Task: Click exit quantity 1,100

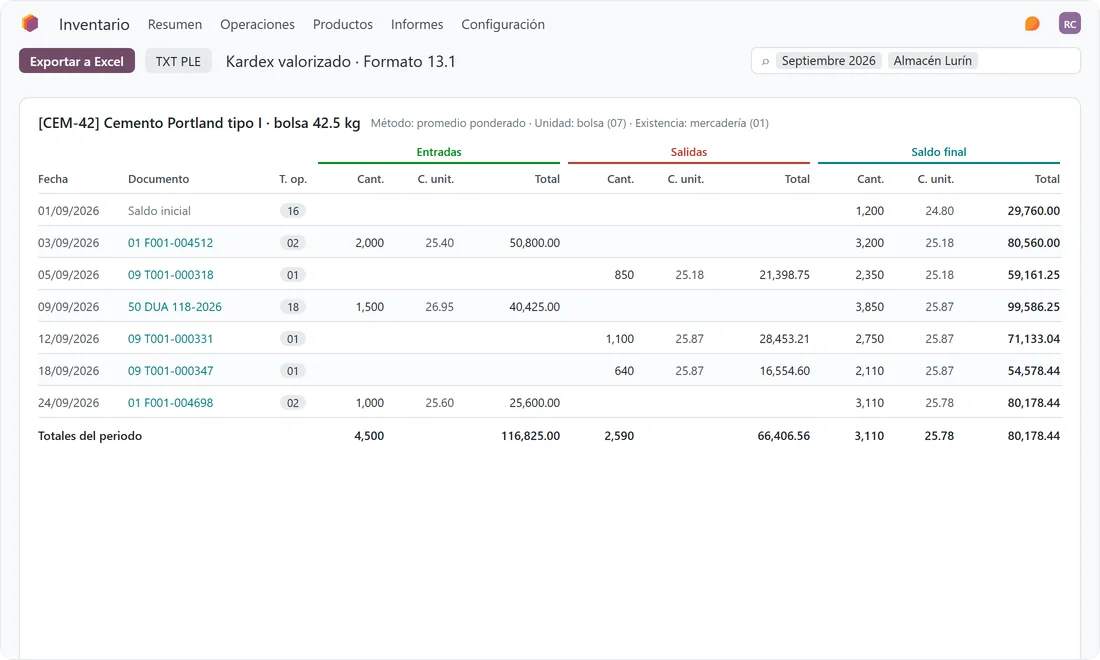Action: coord(619,339)
